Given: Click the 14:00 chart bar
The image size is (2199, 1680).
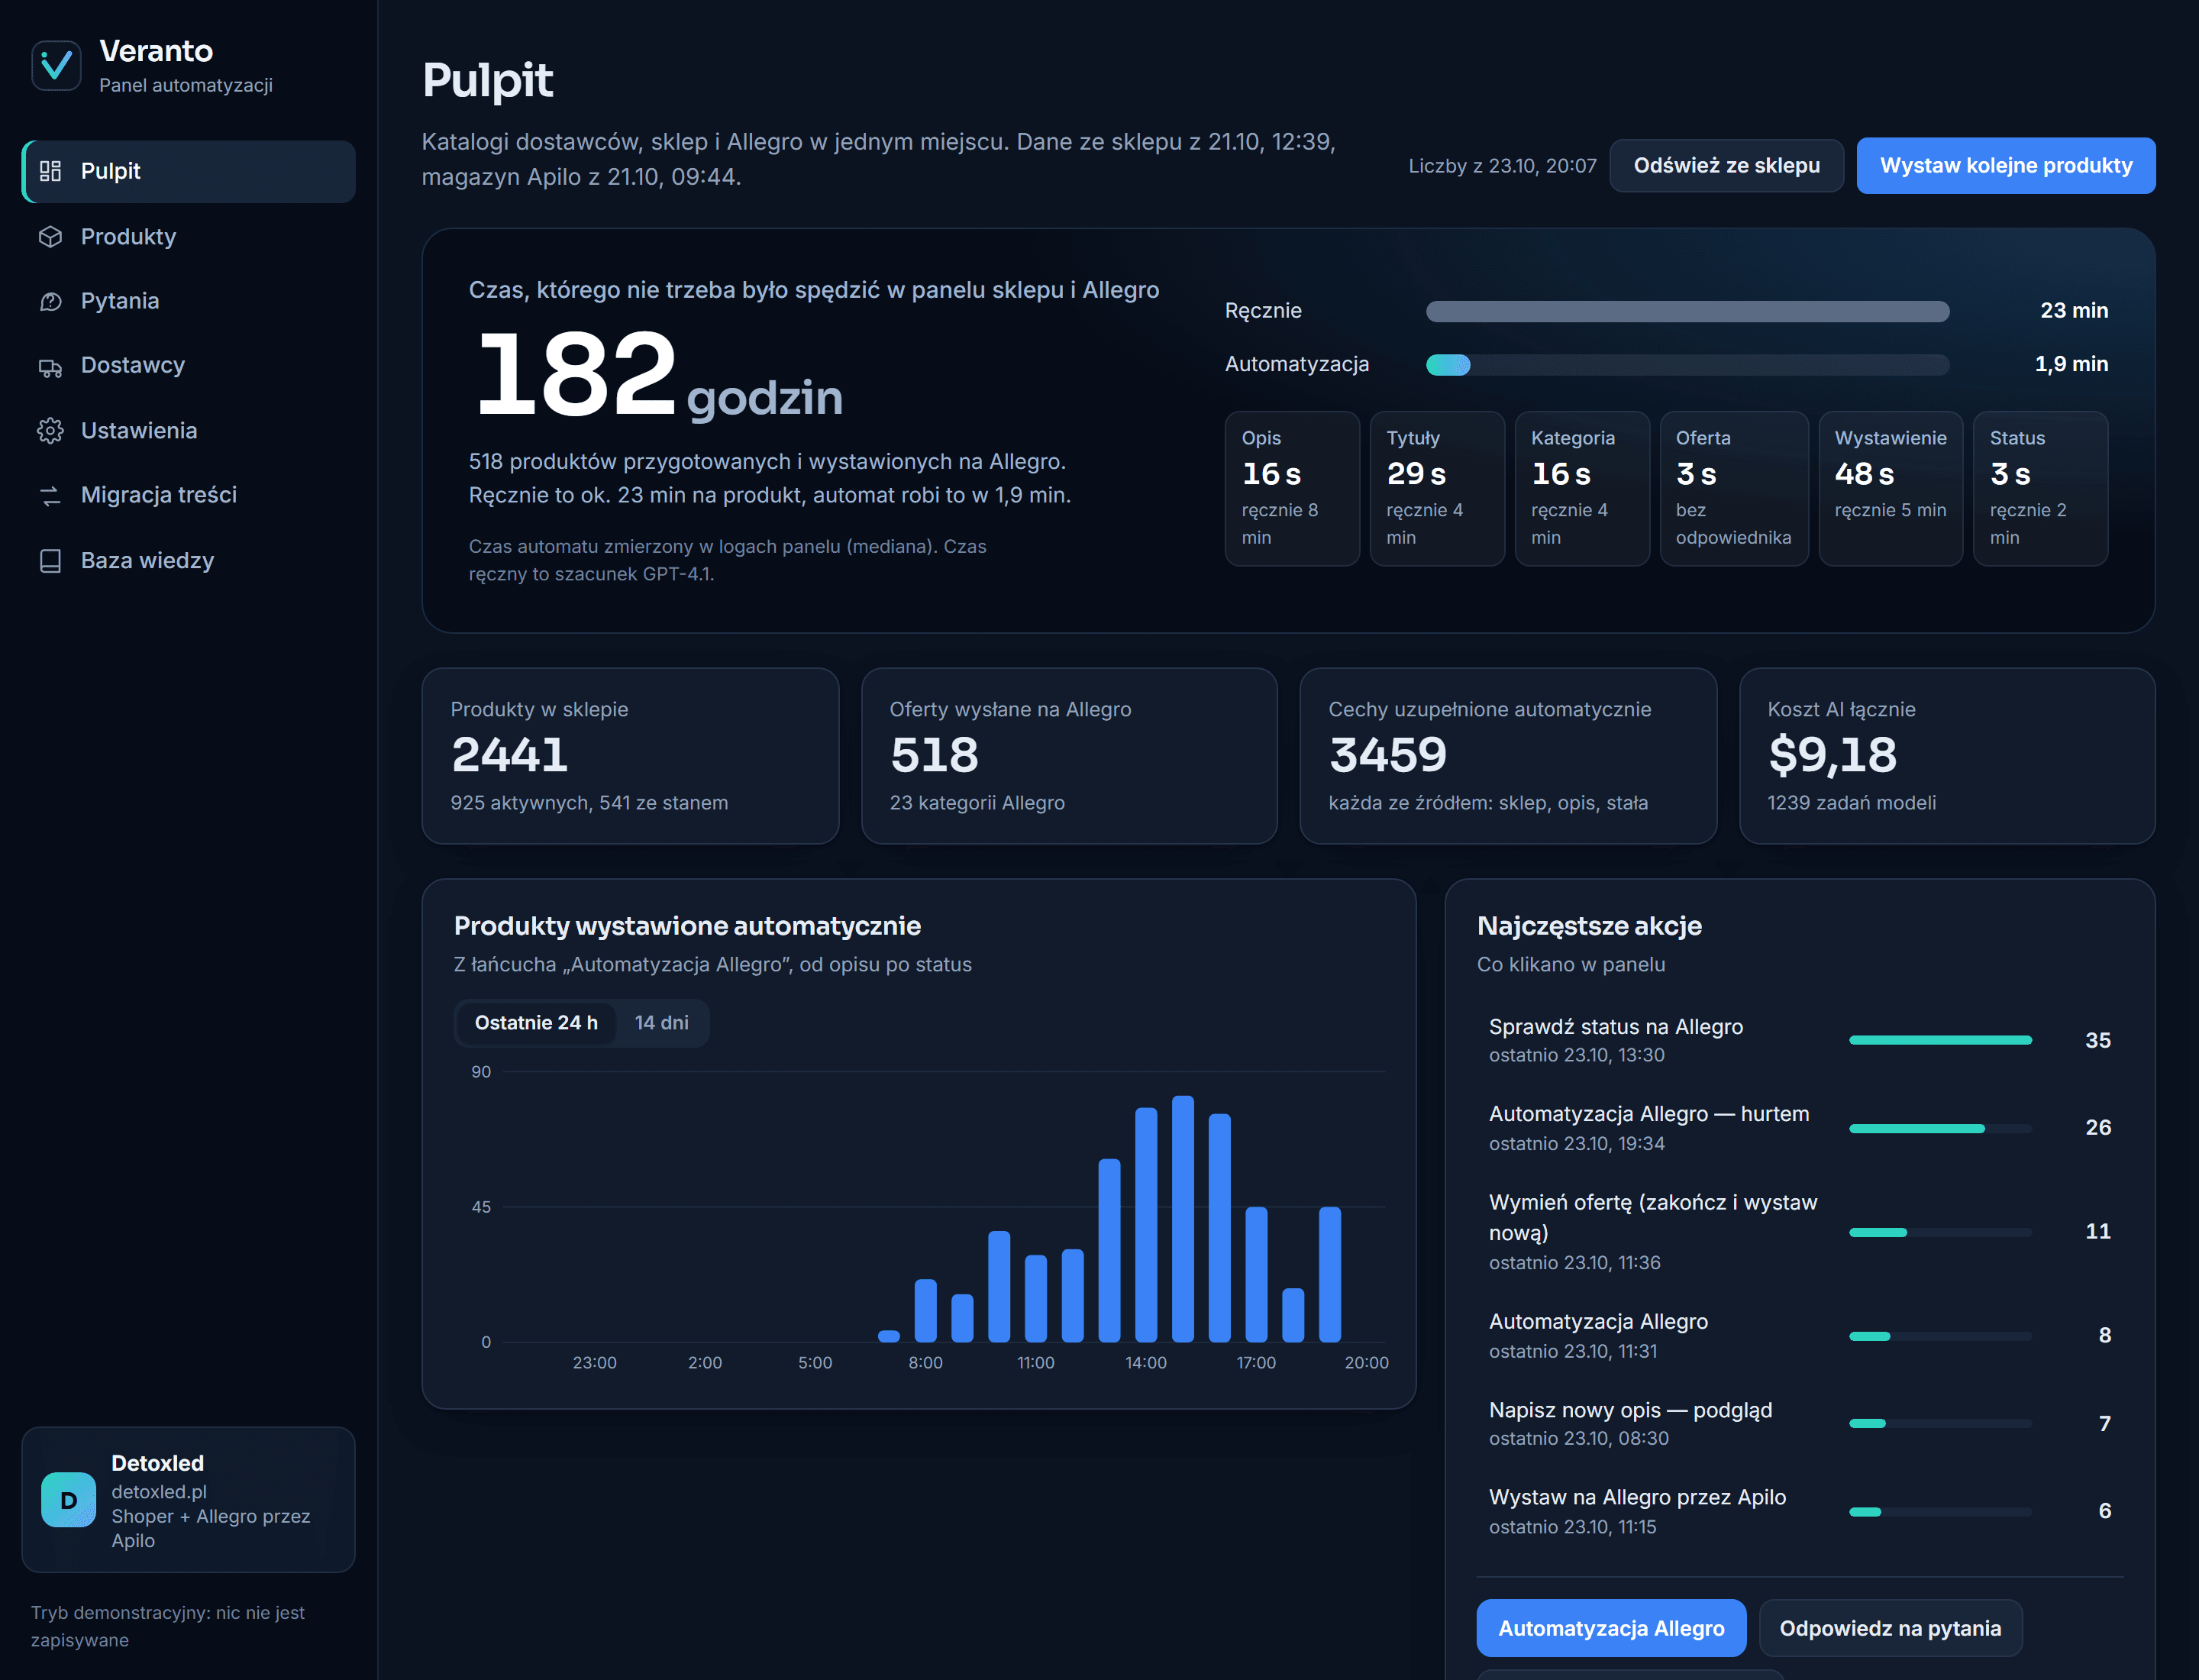Looking at the screenshot, I should [x=1146, y=1224].
